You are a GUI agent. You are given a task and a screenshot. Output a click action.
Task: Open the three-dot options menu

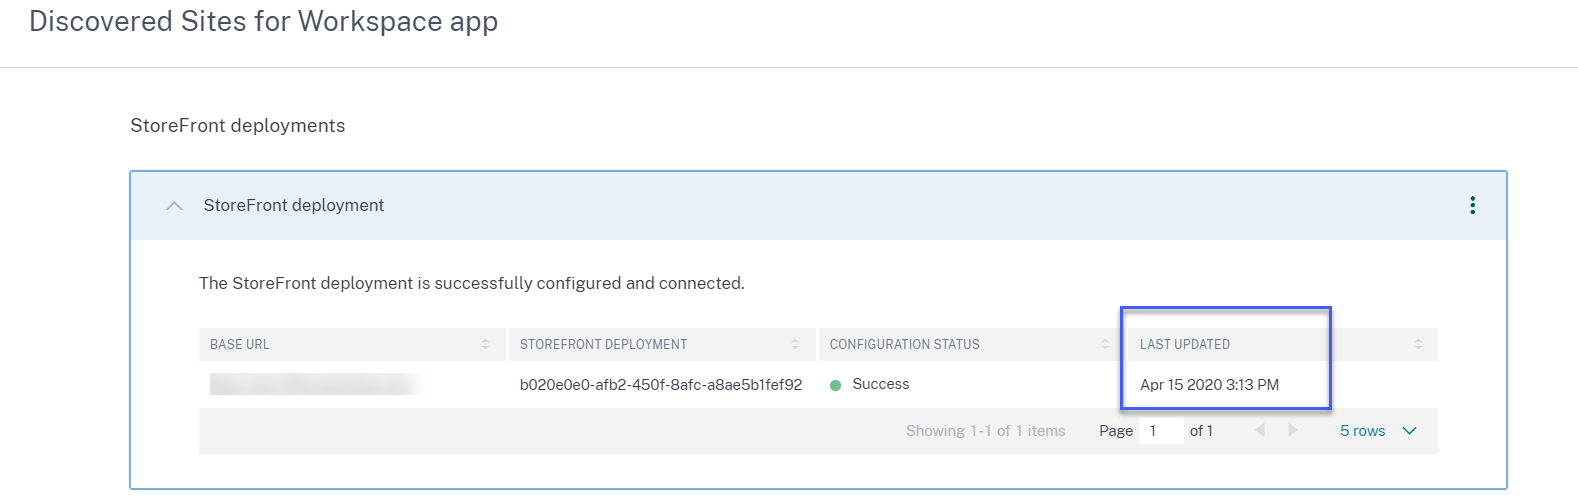click(x=1472, y=205)
